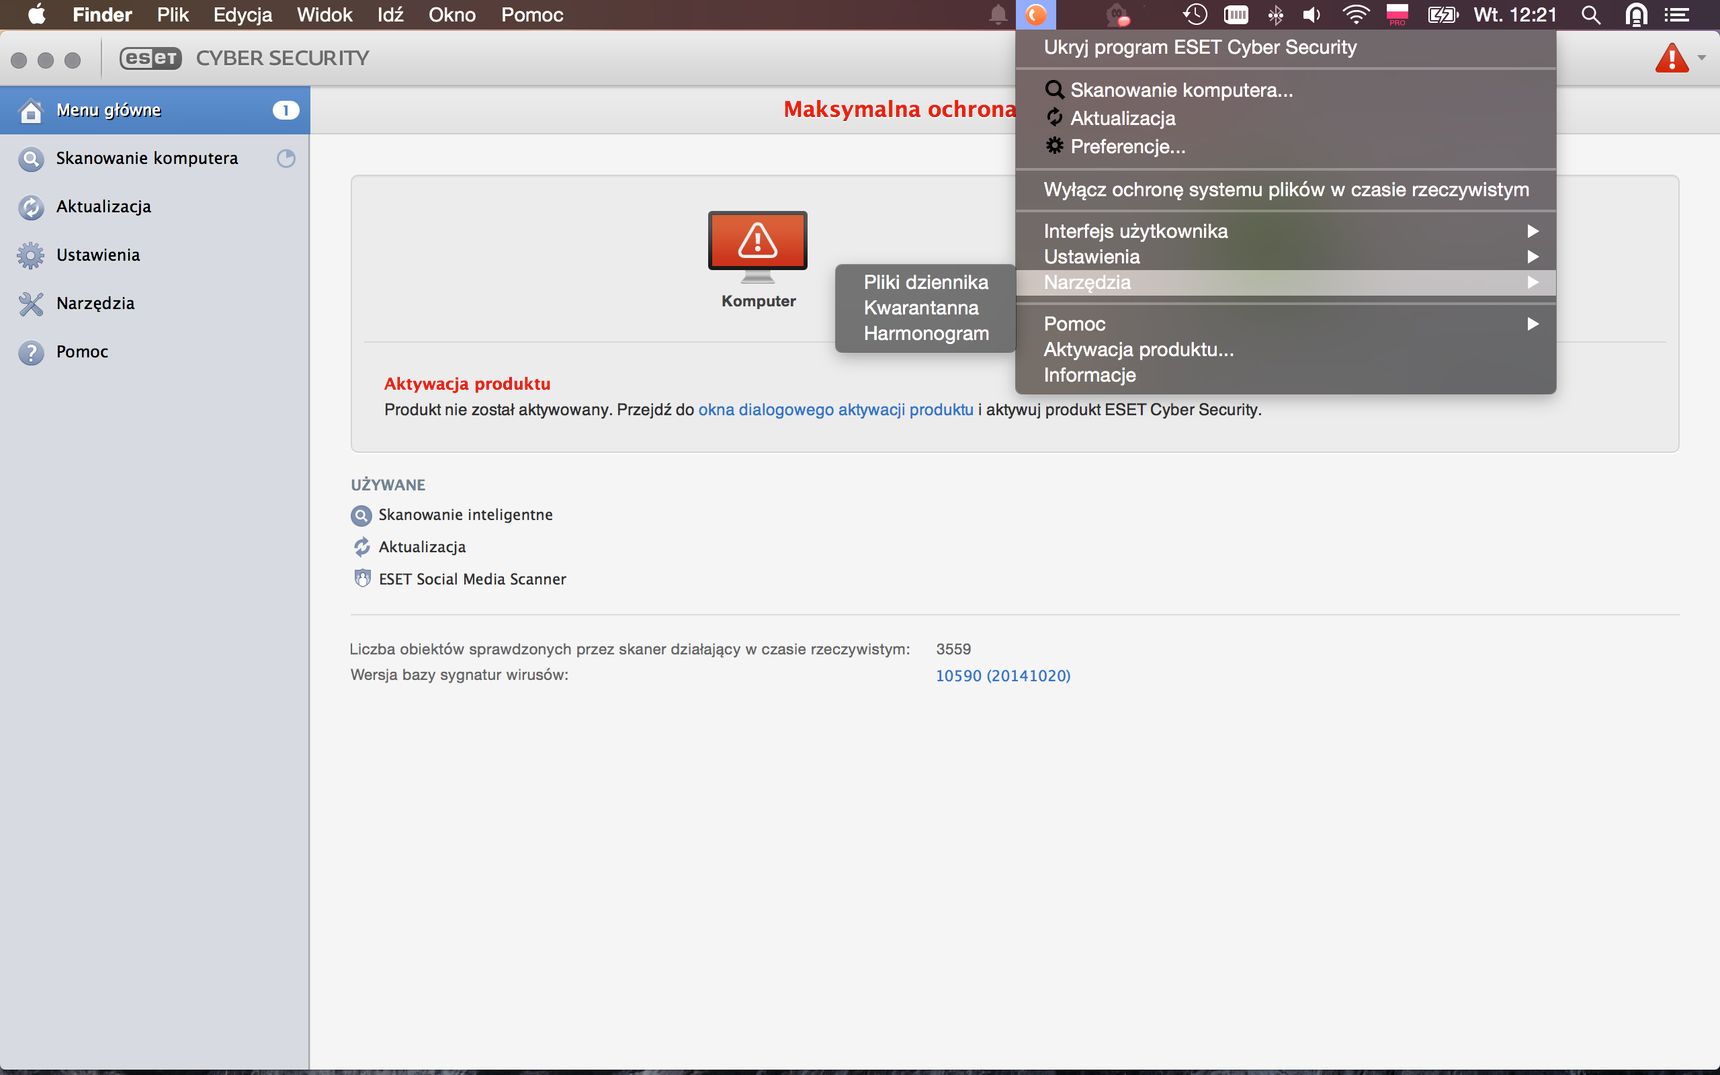
Task: Open the Okno menu
Action: click(x=452, y=15)
